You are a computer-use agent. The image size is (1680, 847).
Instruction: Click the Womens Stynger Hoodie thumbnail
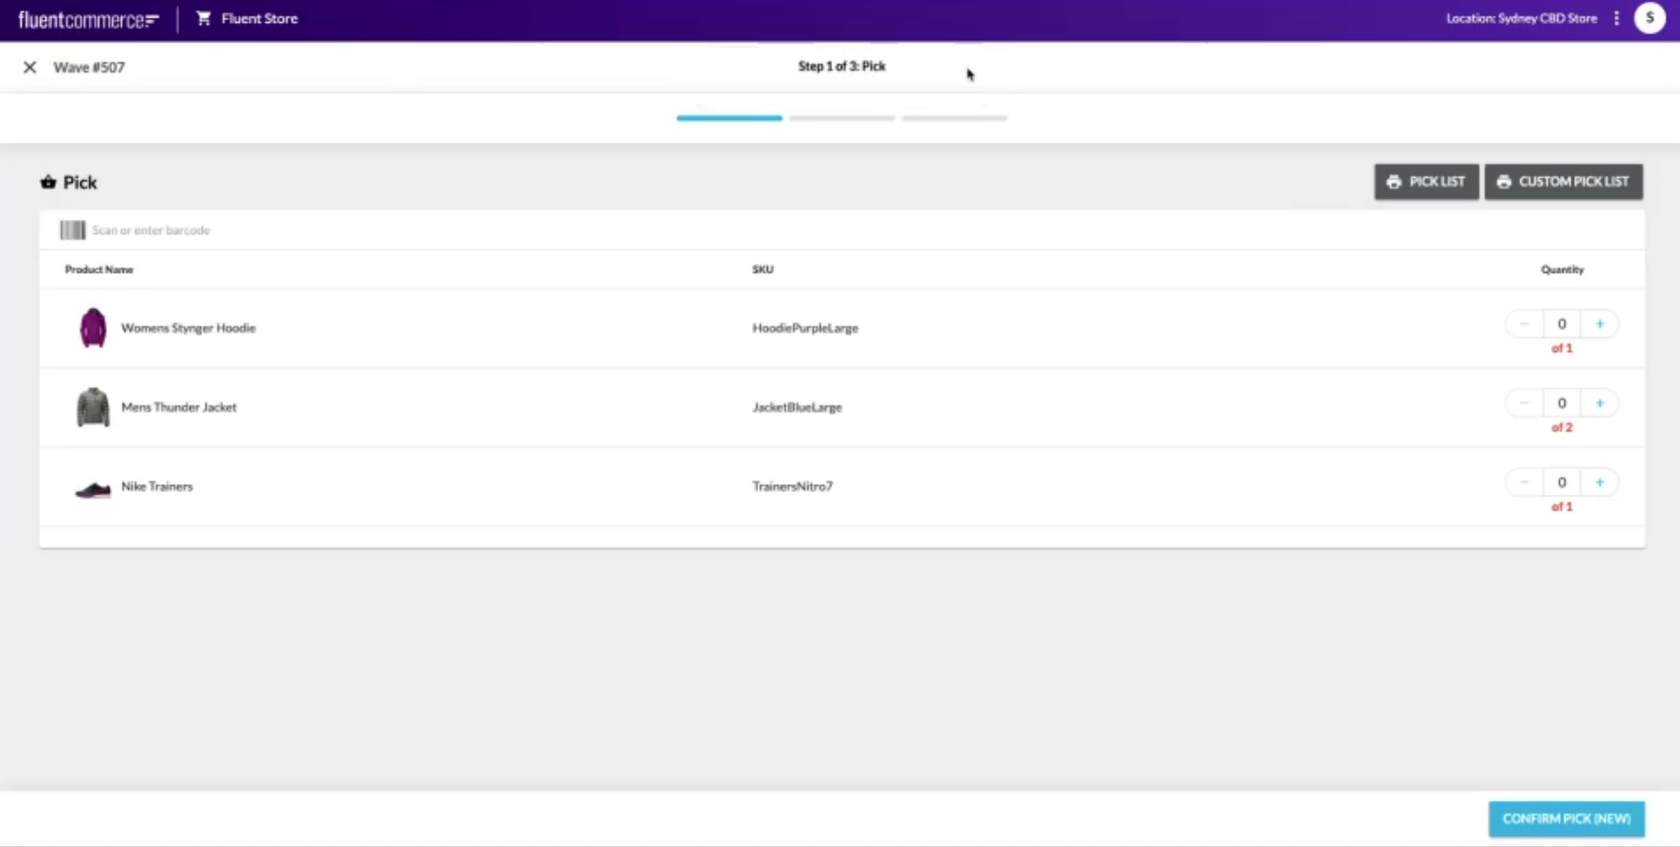(x=93, y=328)
